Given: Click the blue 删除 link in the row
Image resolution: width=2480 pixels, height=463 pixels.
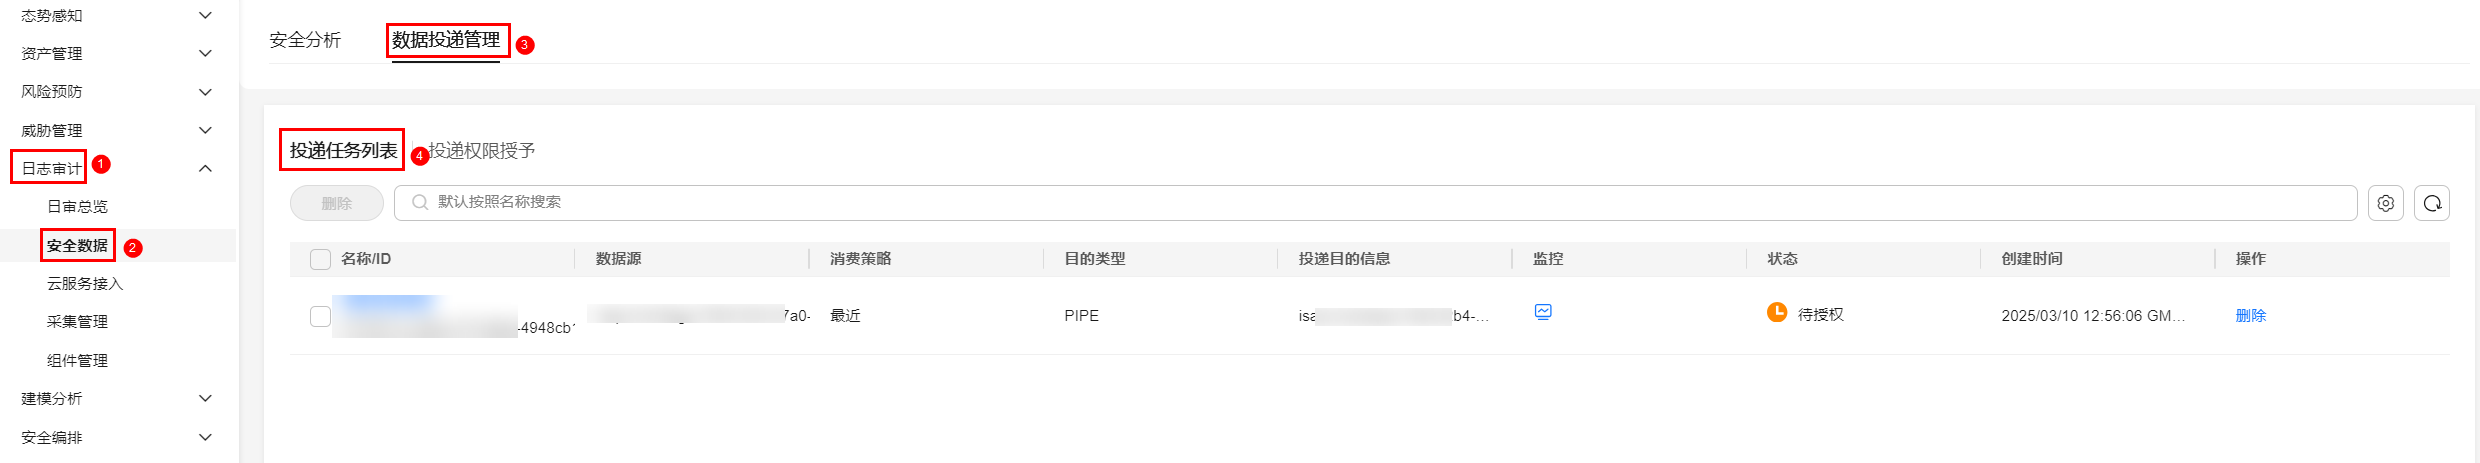Looking at the screenshot, I should point(2250,315).
